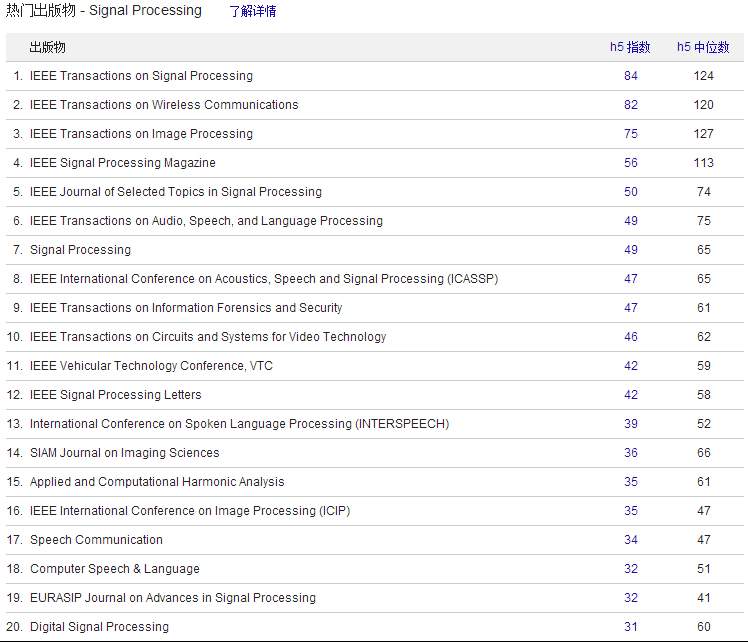Select the row 7 Signal Processing title
The image size is (748, 642).
80,250
